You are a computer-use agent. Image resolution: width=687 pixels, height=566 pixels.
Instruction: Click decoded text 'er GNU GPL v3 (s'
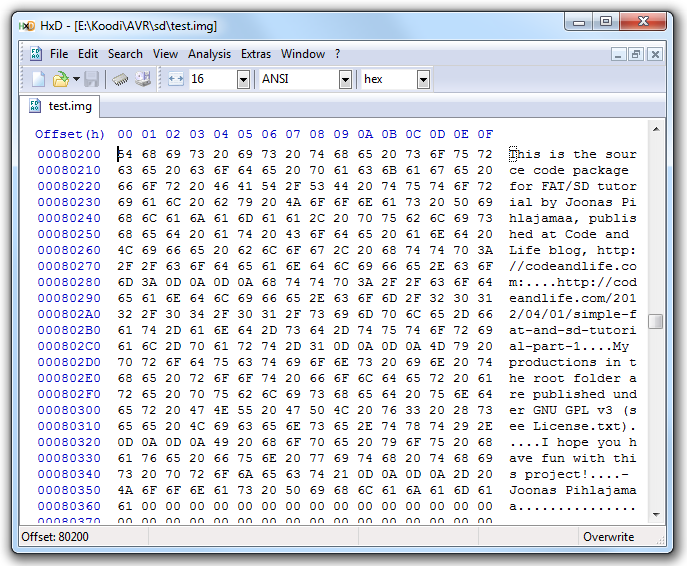(573, 410)
